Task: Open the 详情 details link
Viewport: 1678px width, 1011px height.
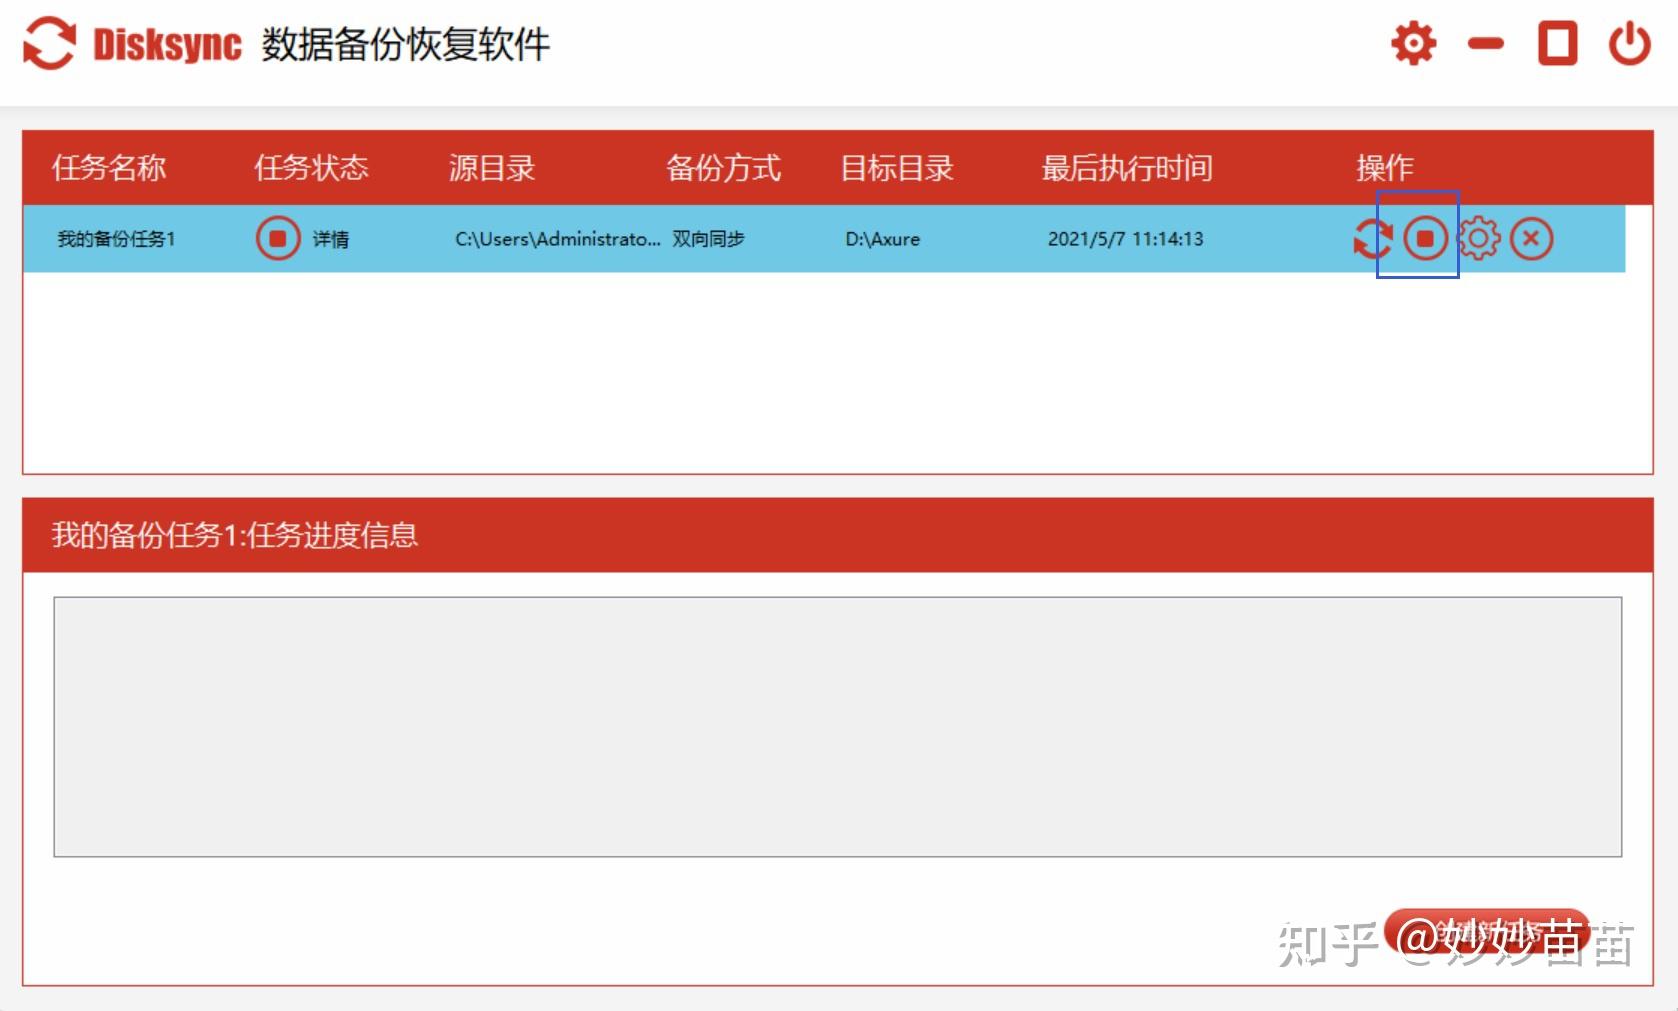Action: click(330, 239)
